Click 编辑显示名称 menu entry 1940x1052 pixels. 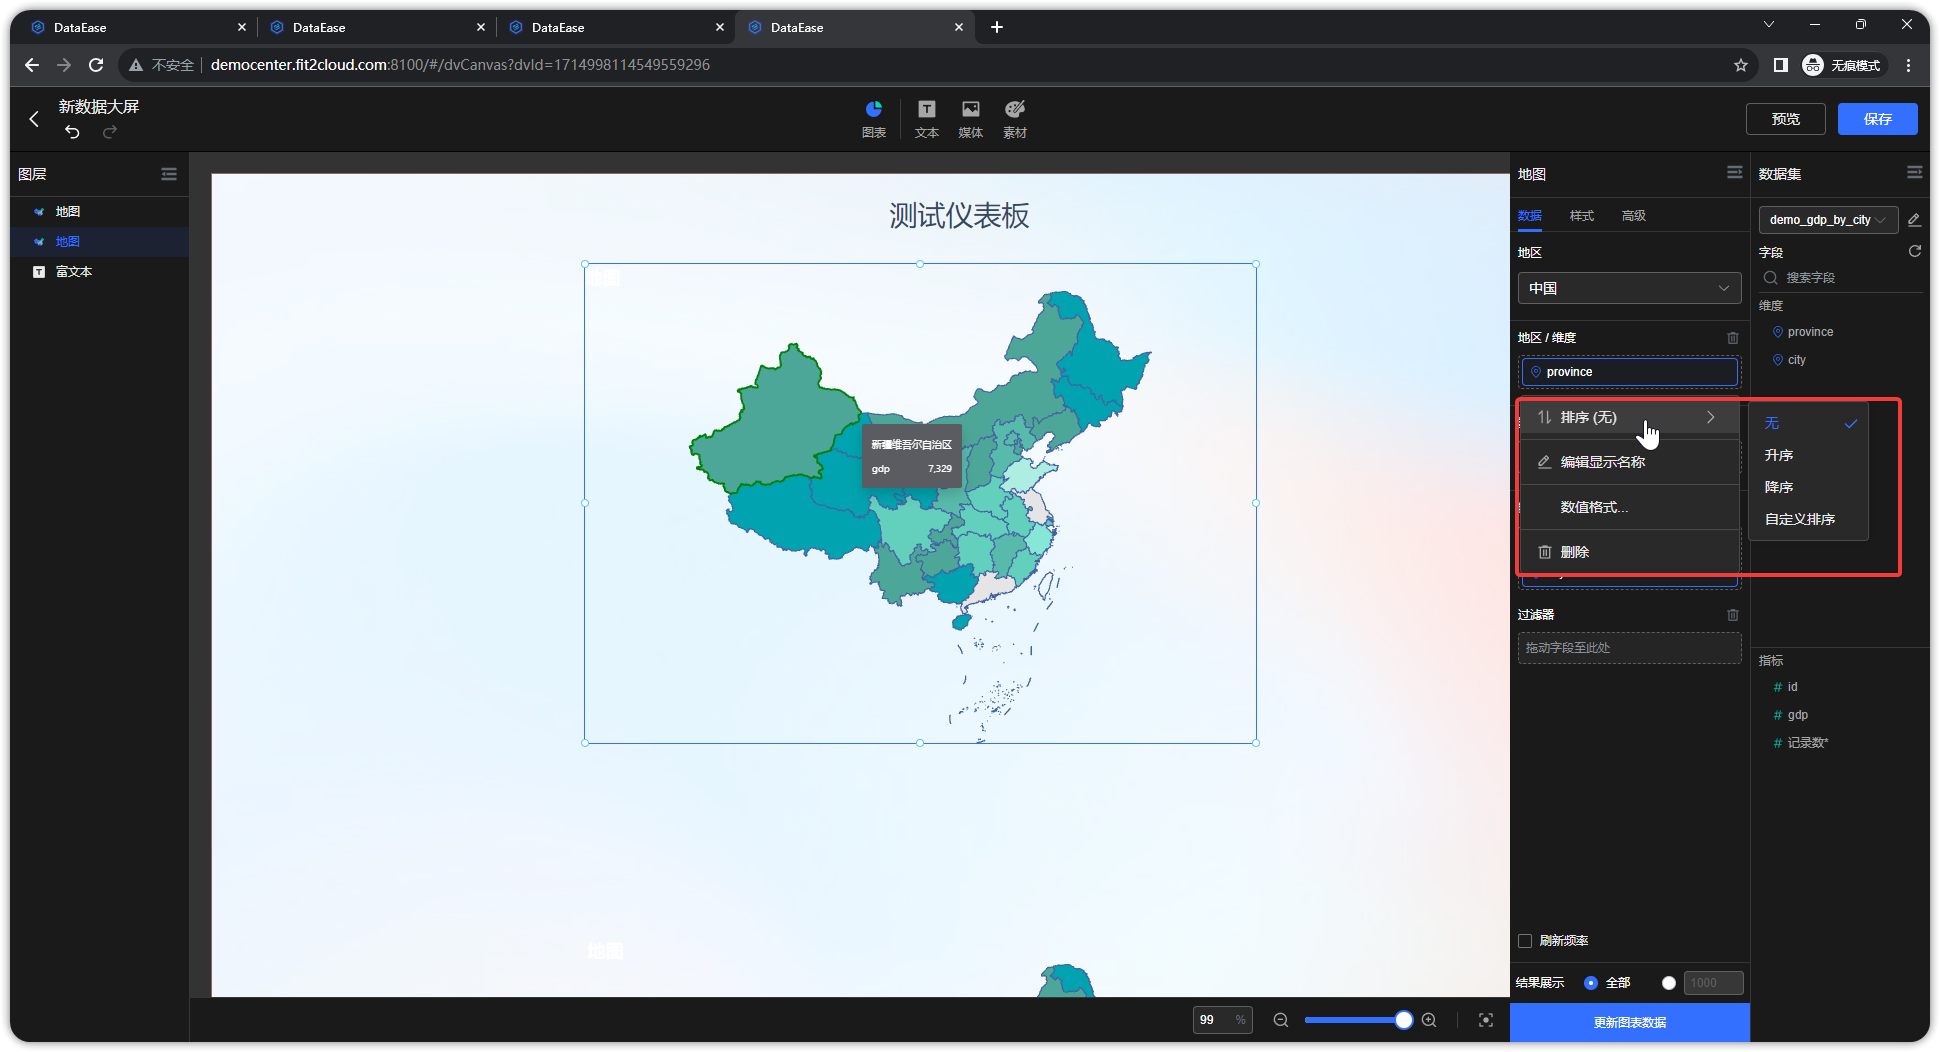[x=1629, y=462]
